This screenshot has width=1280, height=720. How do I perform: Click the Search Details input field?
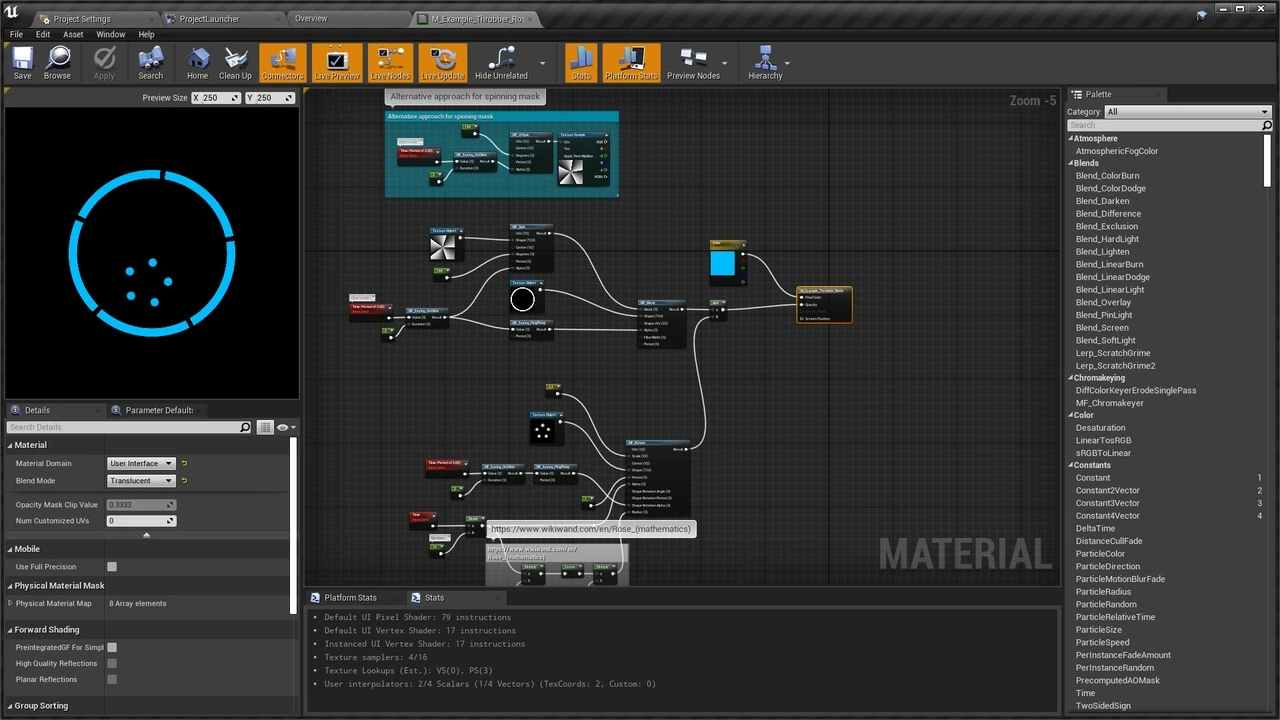(122, 427)
